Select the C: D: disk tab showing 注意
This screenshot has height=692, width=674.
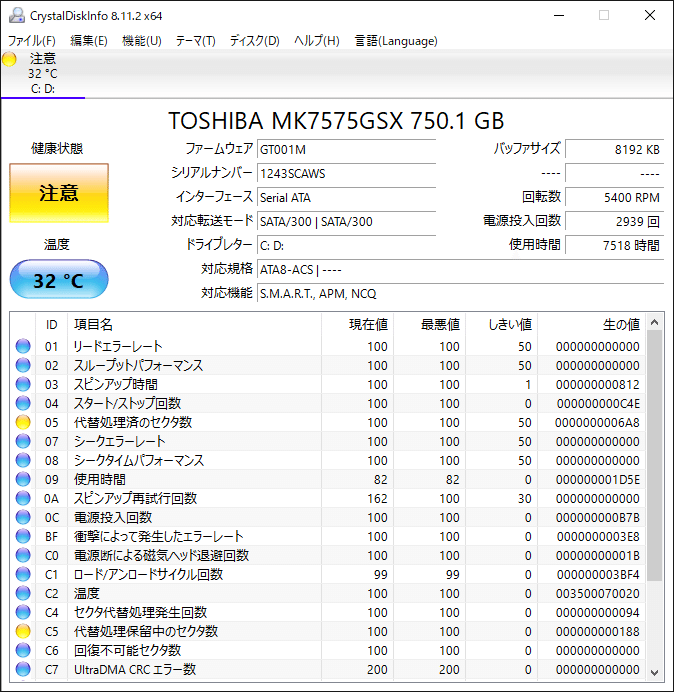pos(43,74)
